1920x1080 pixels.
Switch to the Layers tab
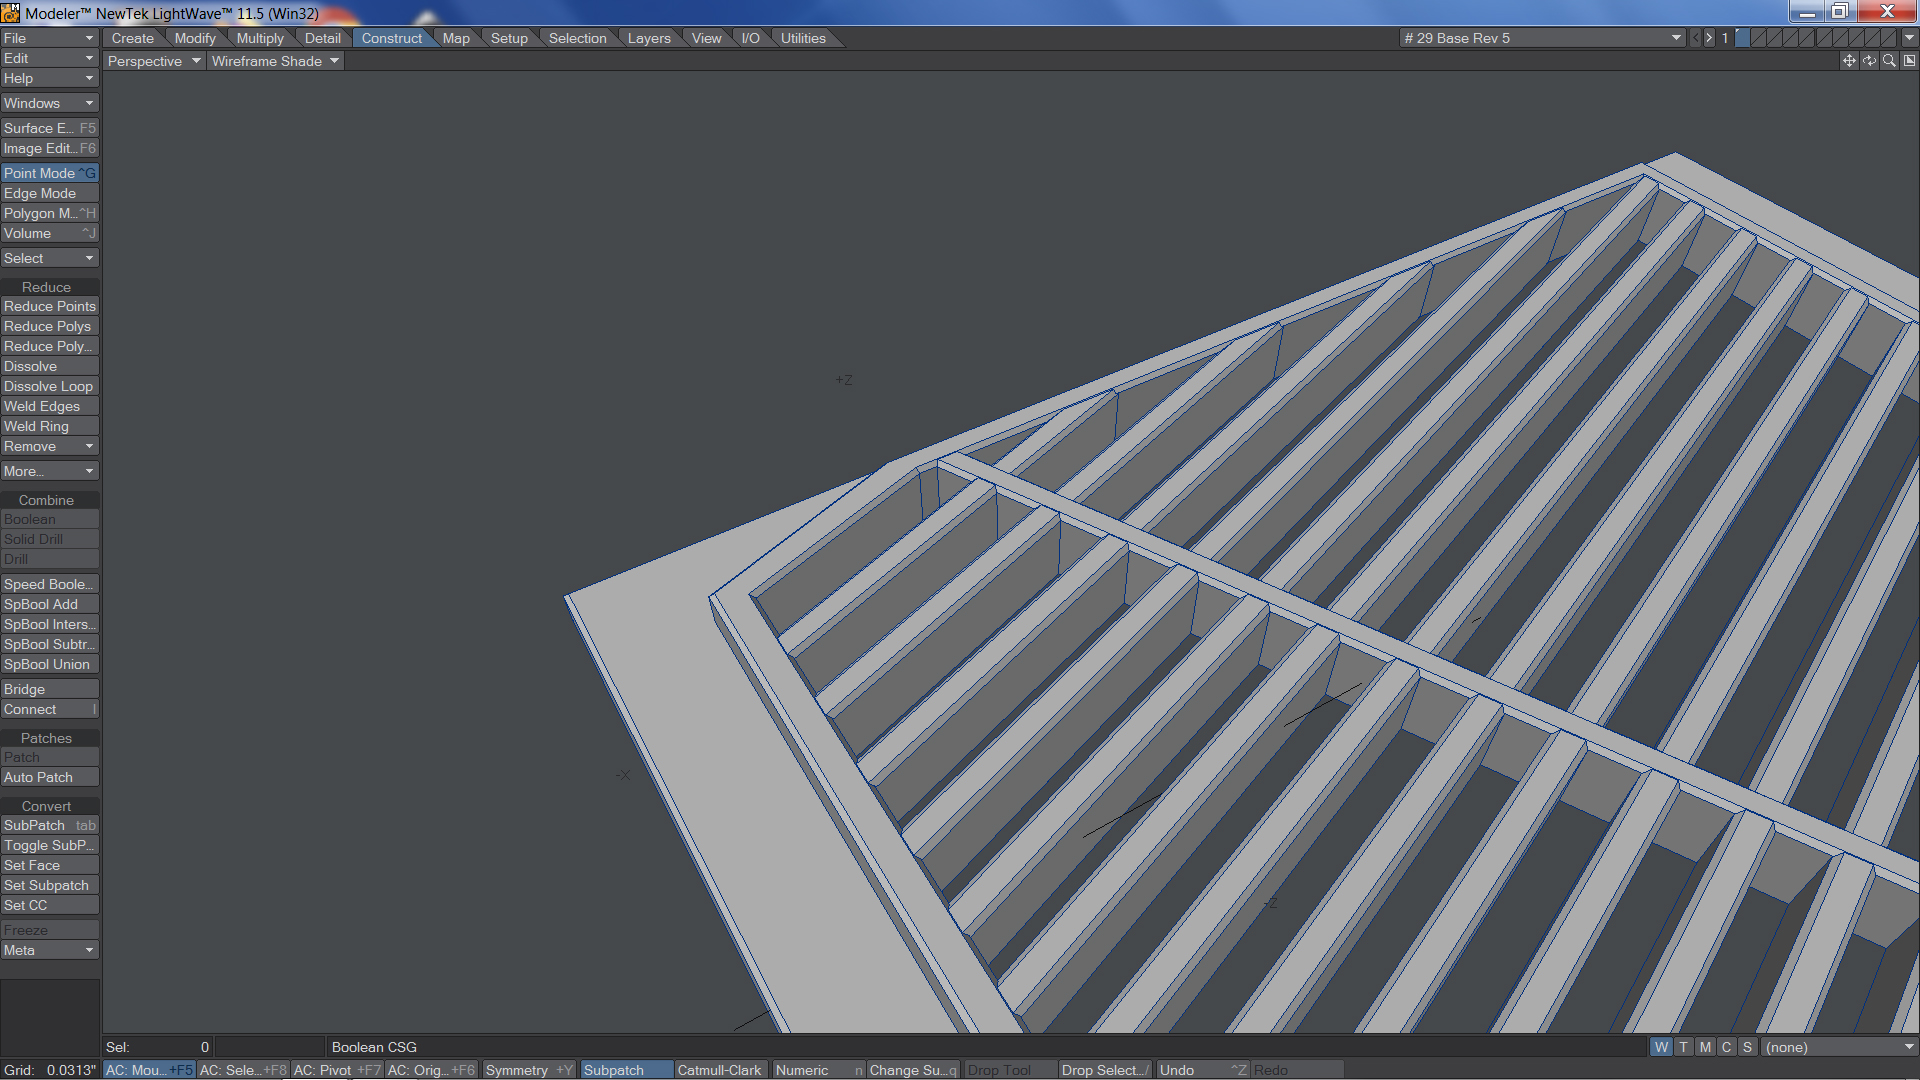point(649,38)
